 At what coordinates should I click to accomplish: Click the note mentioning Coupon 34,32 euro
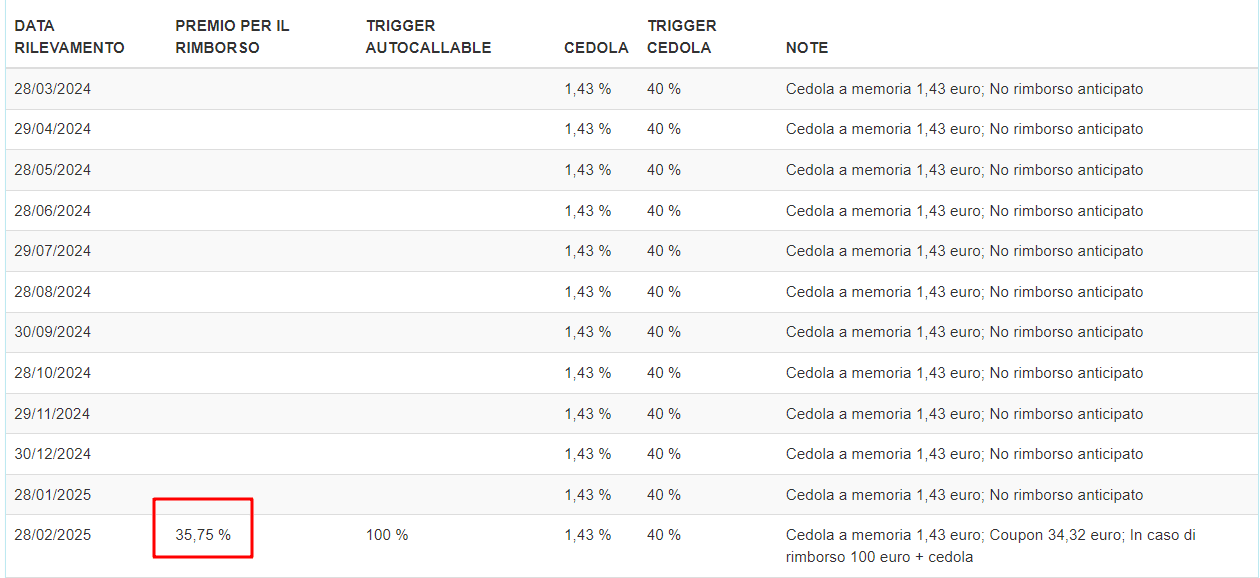[990, 545]
